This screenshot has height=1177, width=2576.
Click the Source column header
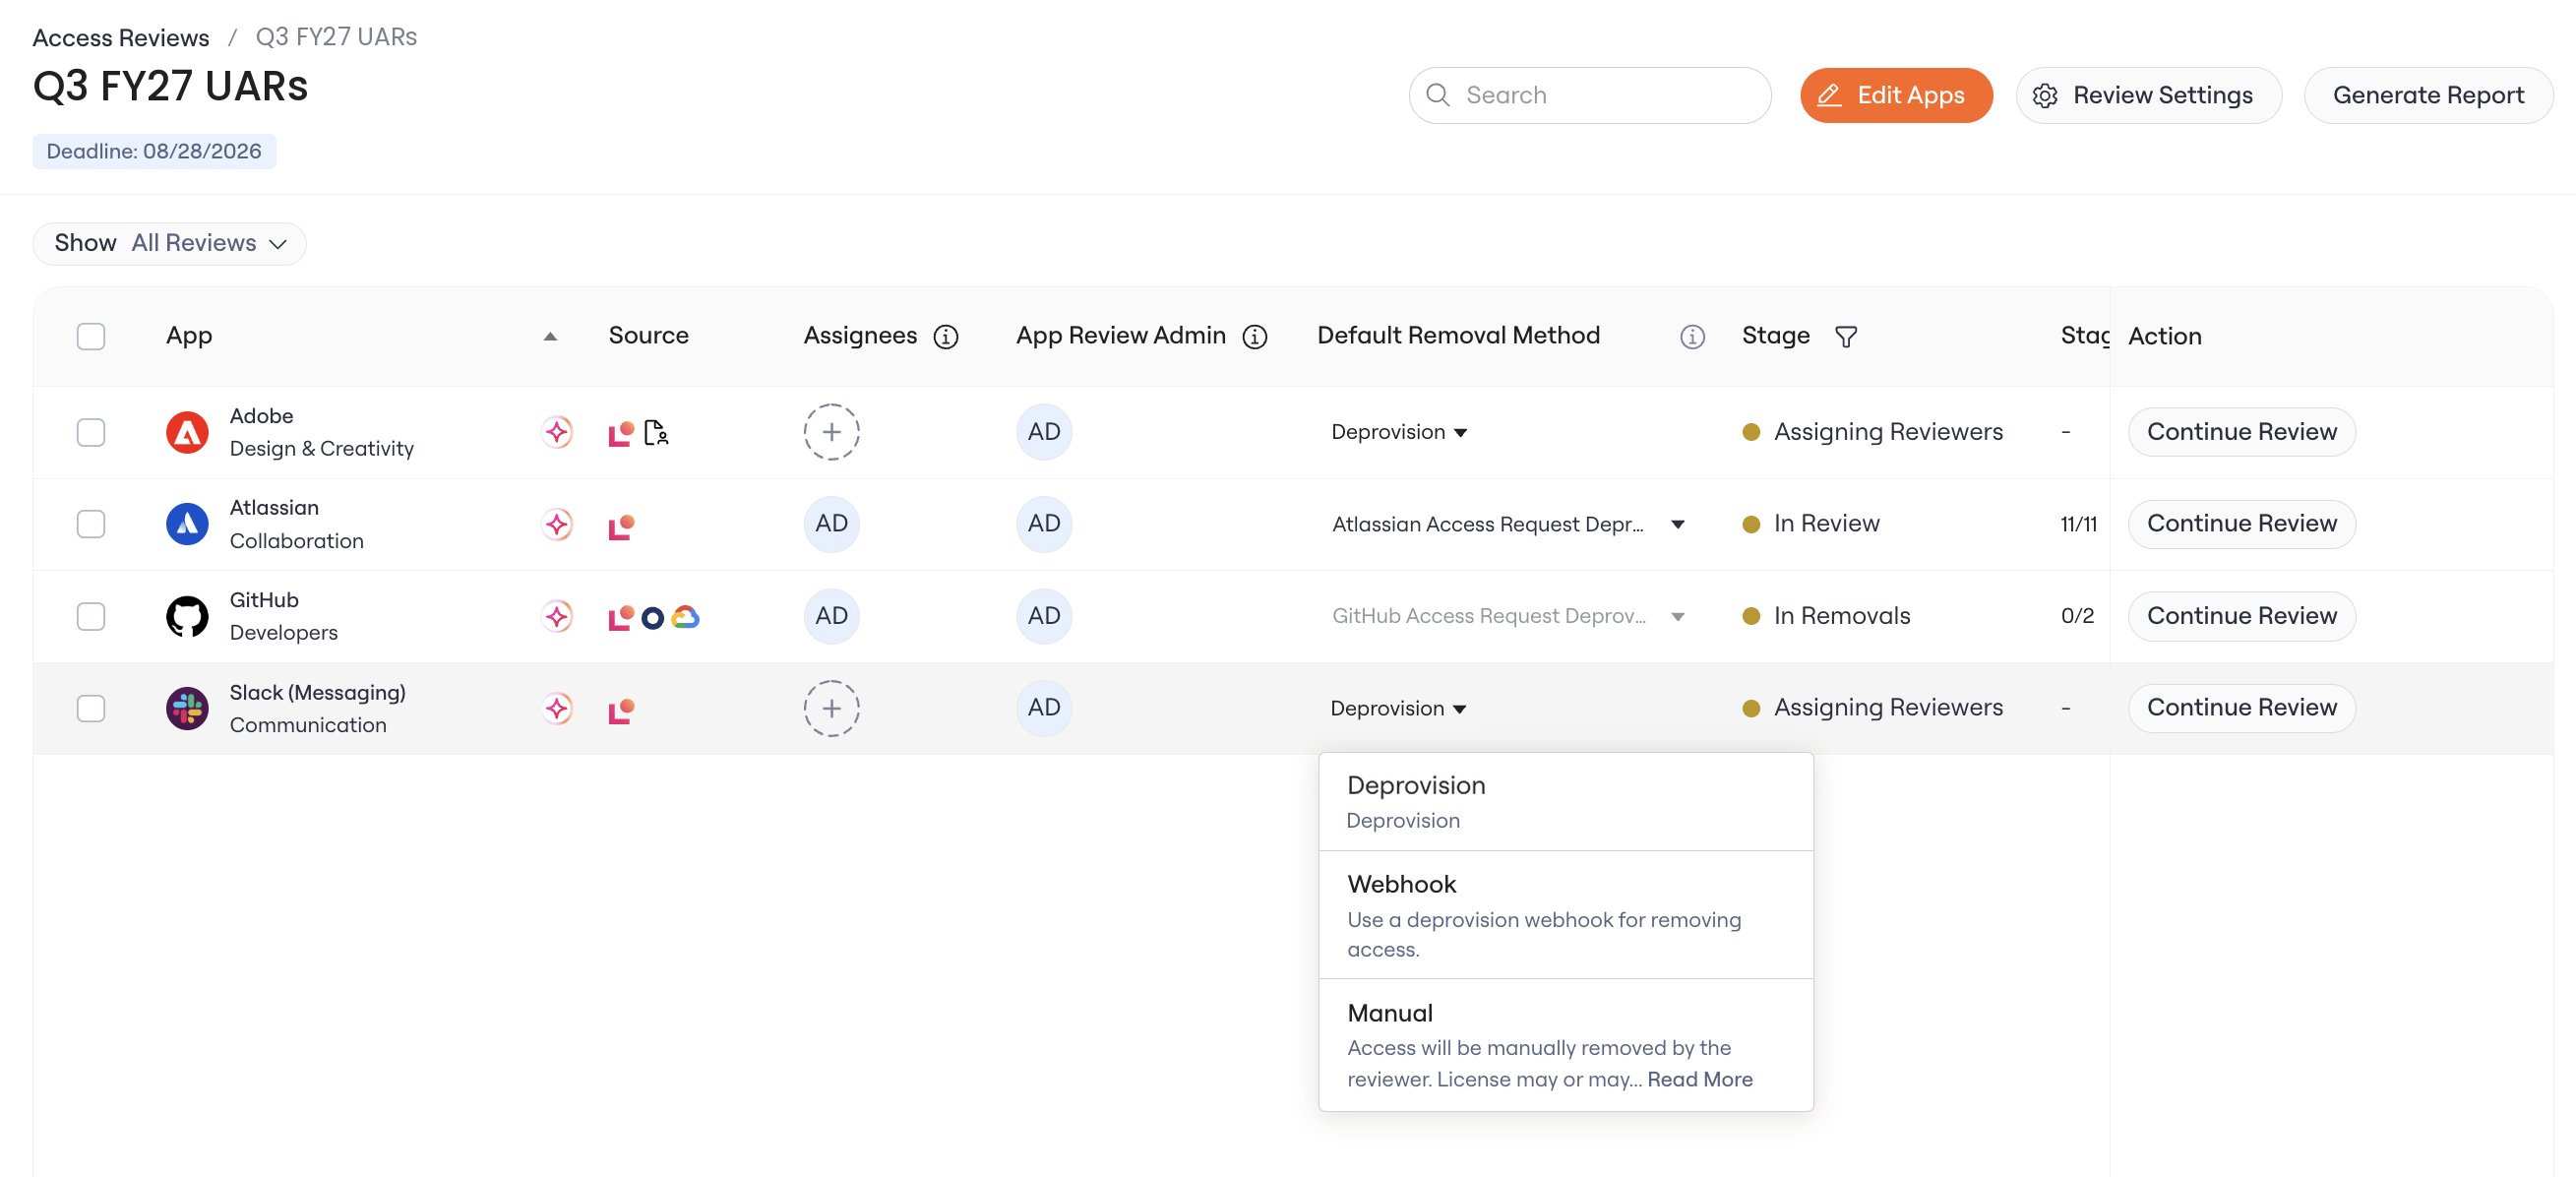tap(648, 336)
